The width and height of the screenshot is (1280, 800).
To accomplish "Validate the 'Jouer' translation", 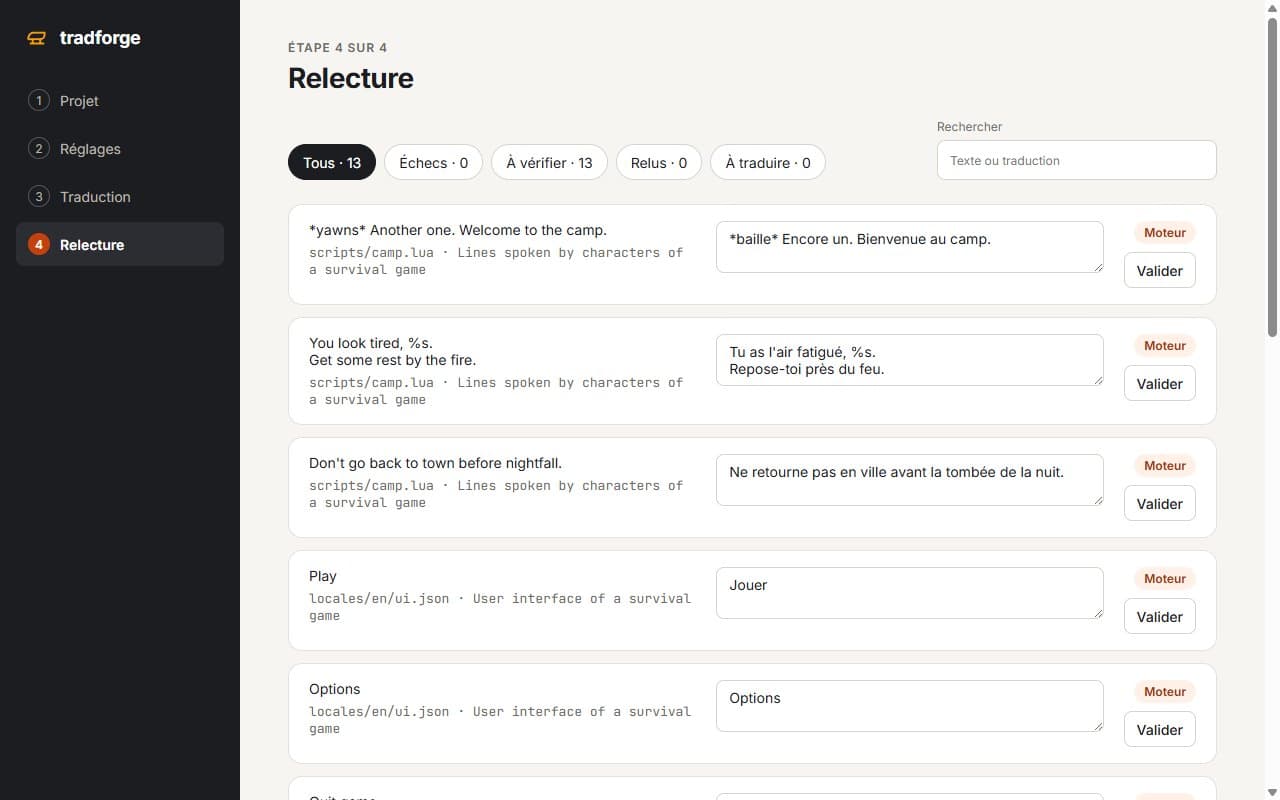I will click(1160, 617).
